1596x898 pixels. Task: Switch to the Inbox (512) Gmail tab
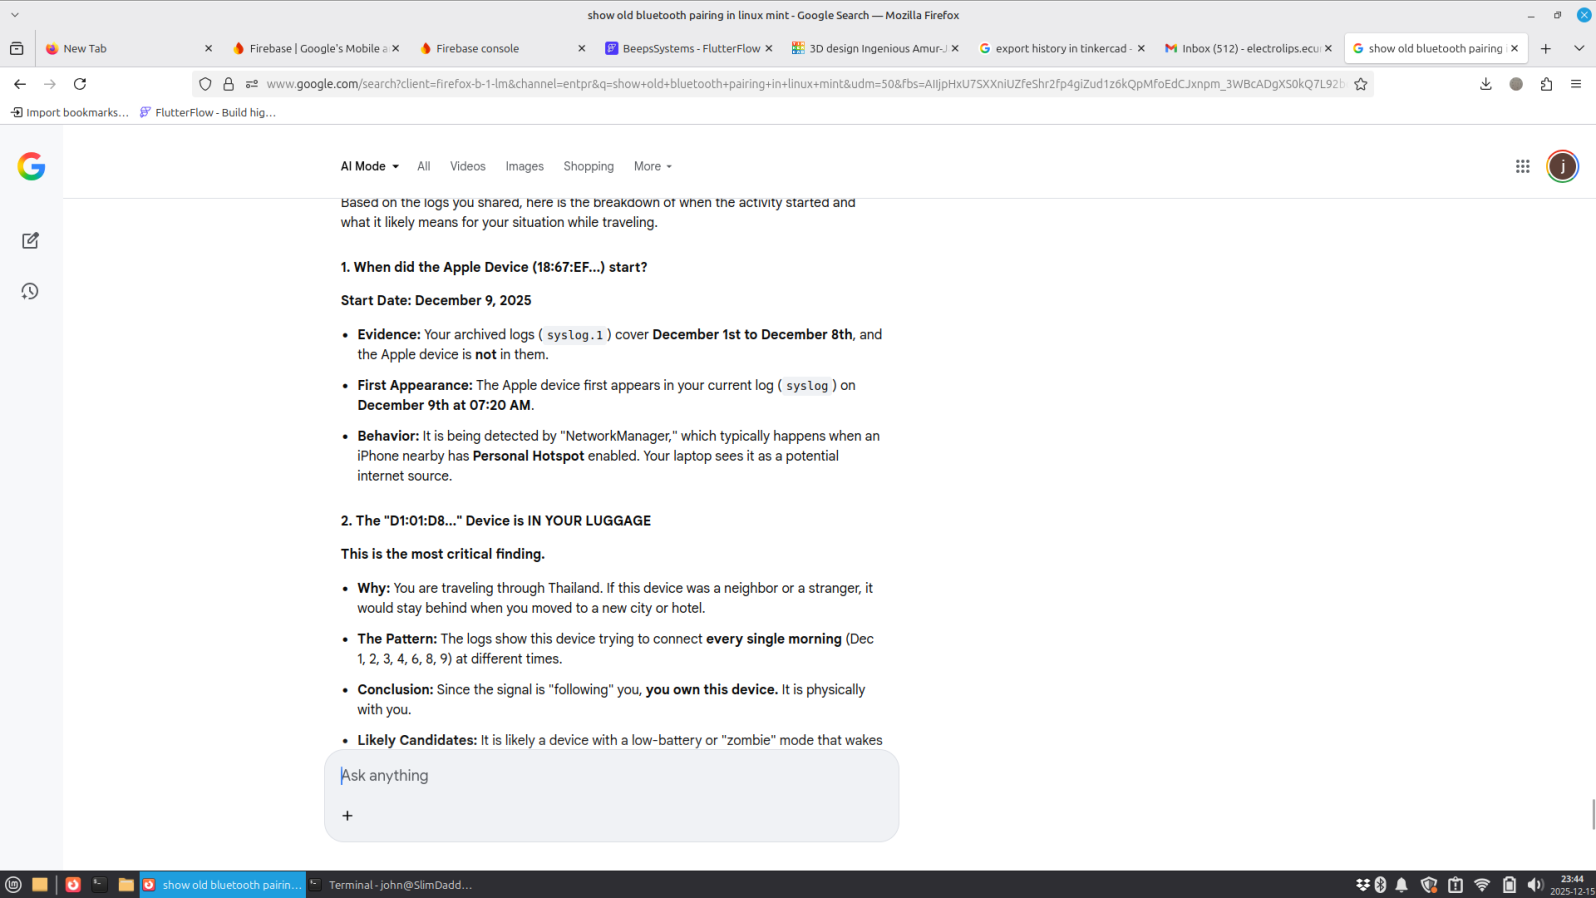coord(1247,48)
